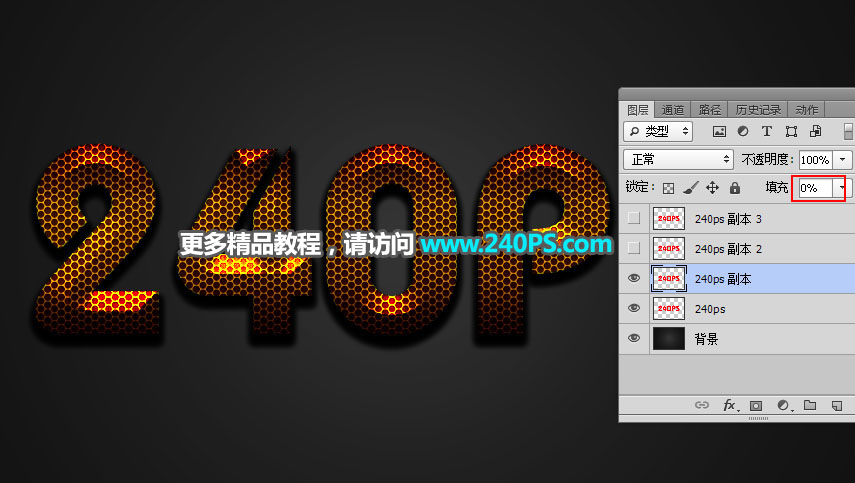The height and width of the screenshot is (483, 855).
Task: Switch to the 图层 tab
Action: click(x=637, y=110)
